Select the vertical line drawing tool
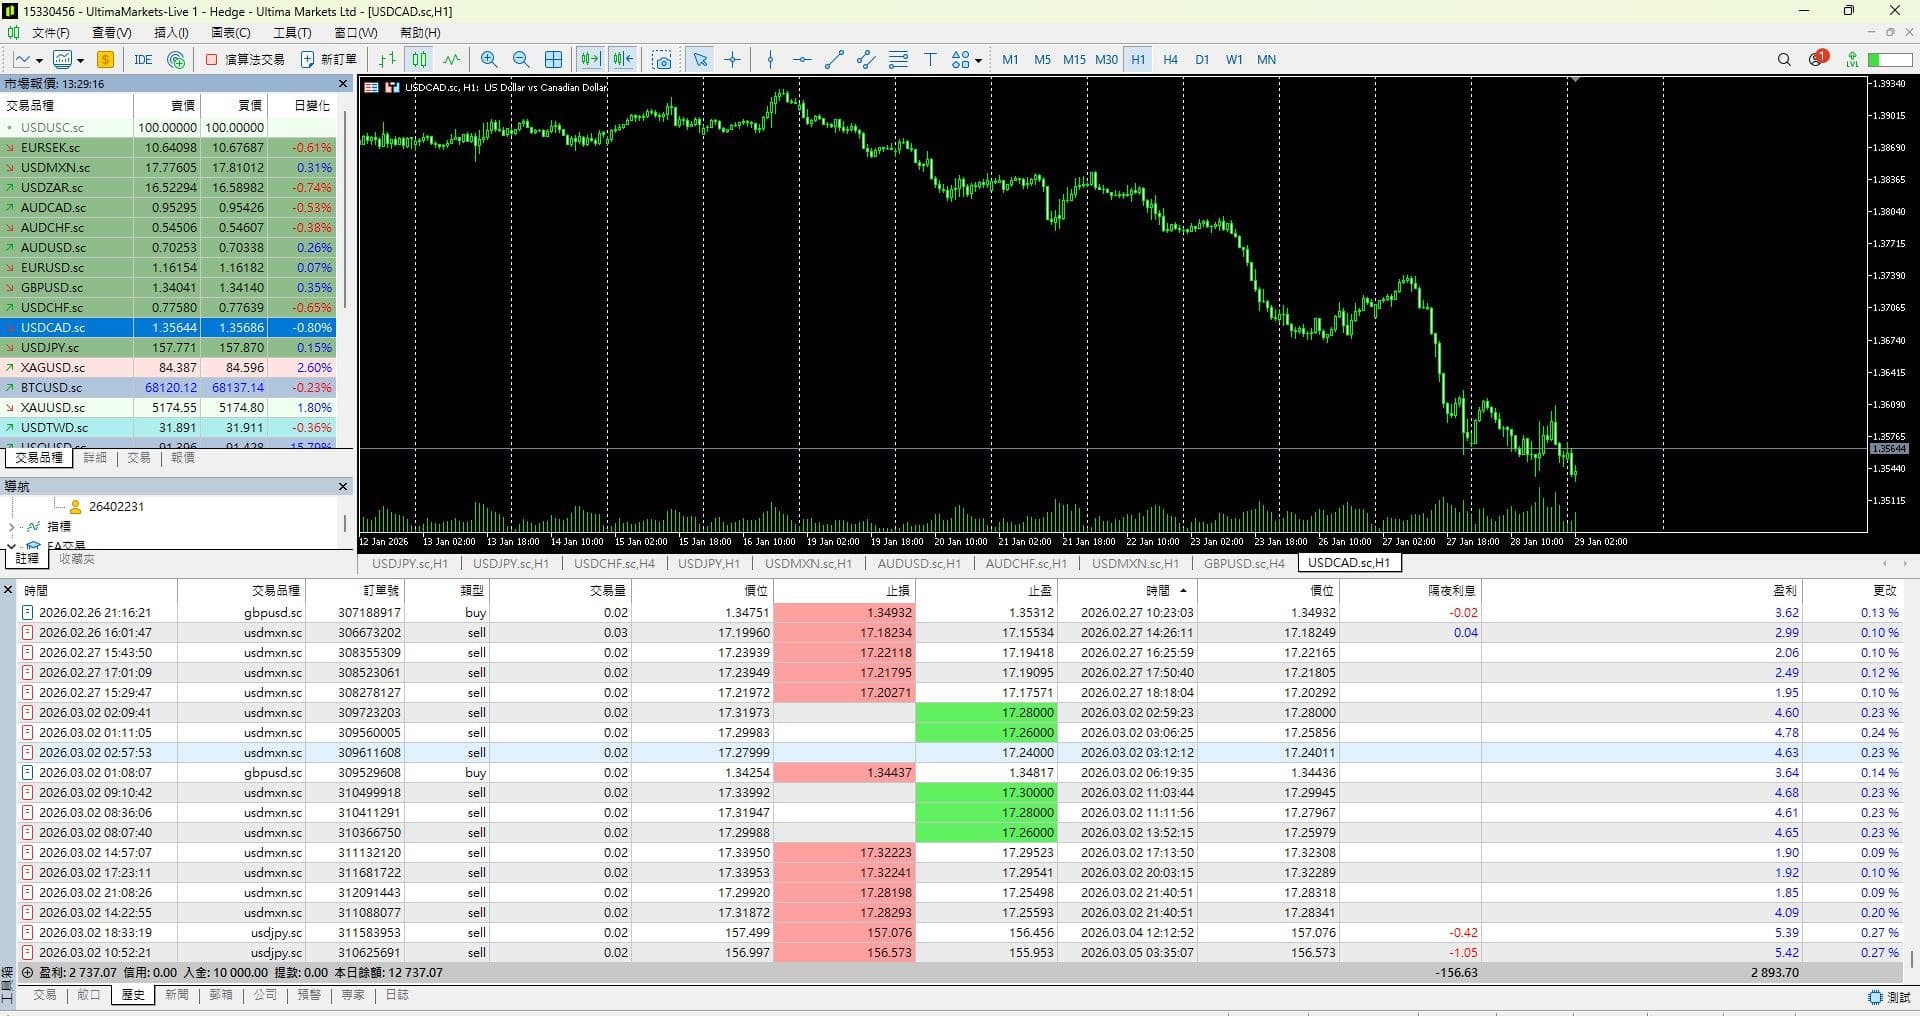 (770, 60)
